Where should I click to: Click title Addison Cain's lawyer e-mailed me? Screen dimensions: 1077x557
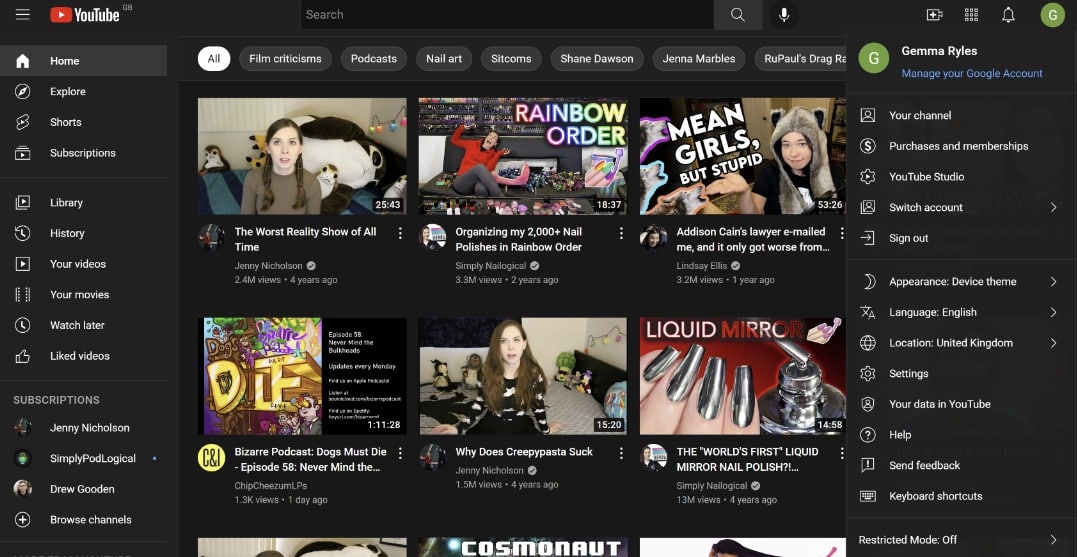point(751,239)
